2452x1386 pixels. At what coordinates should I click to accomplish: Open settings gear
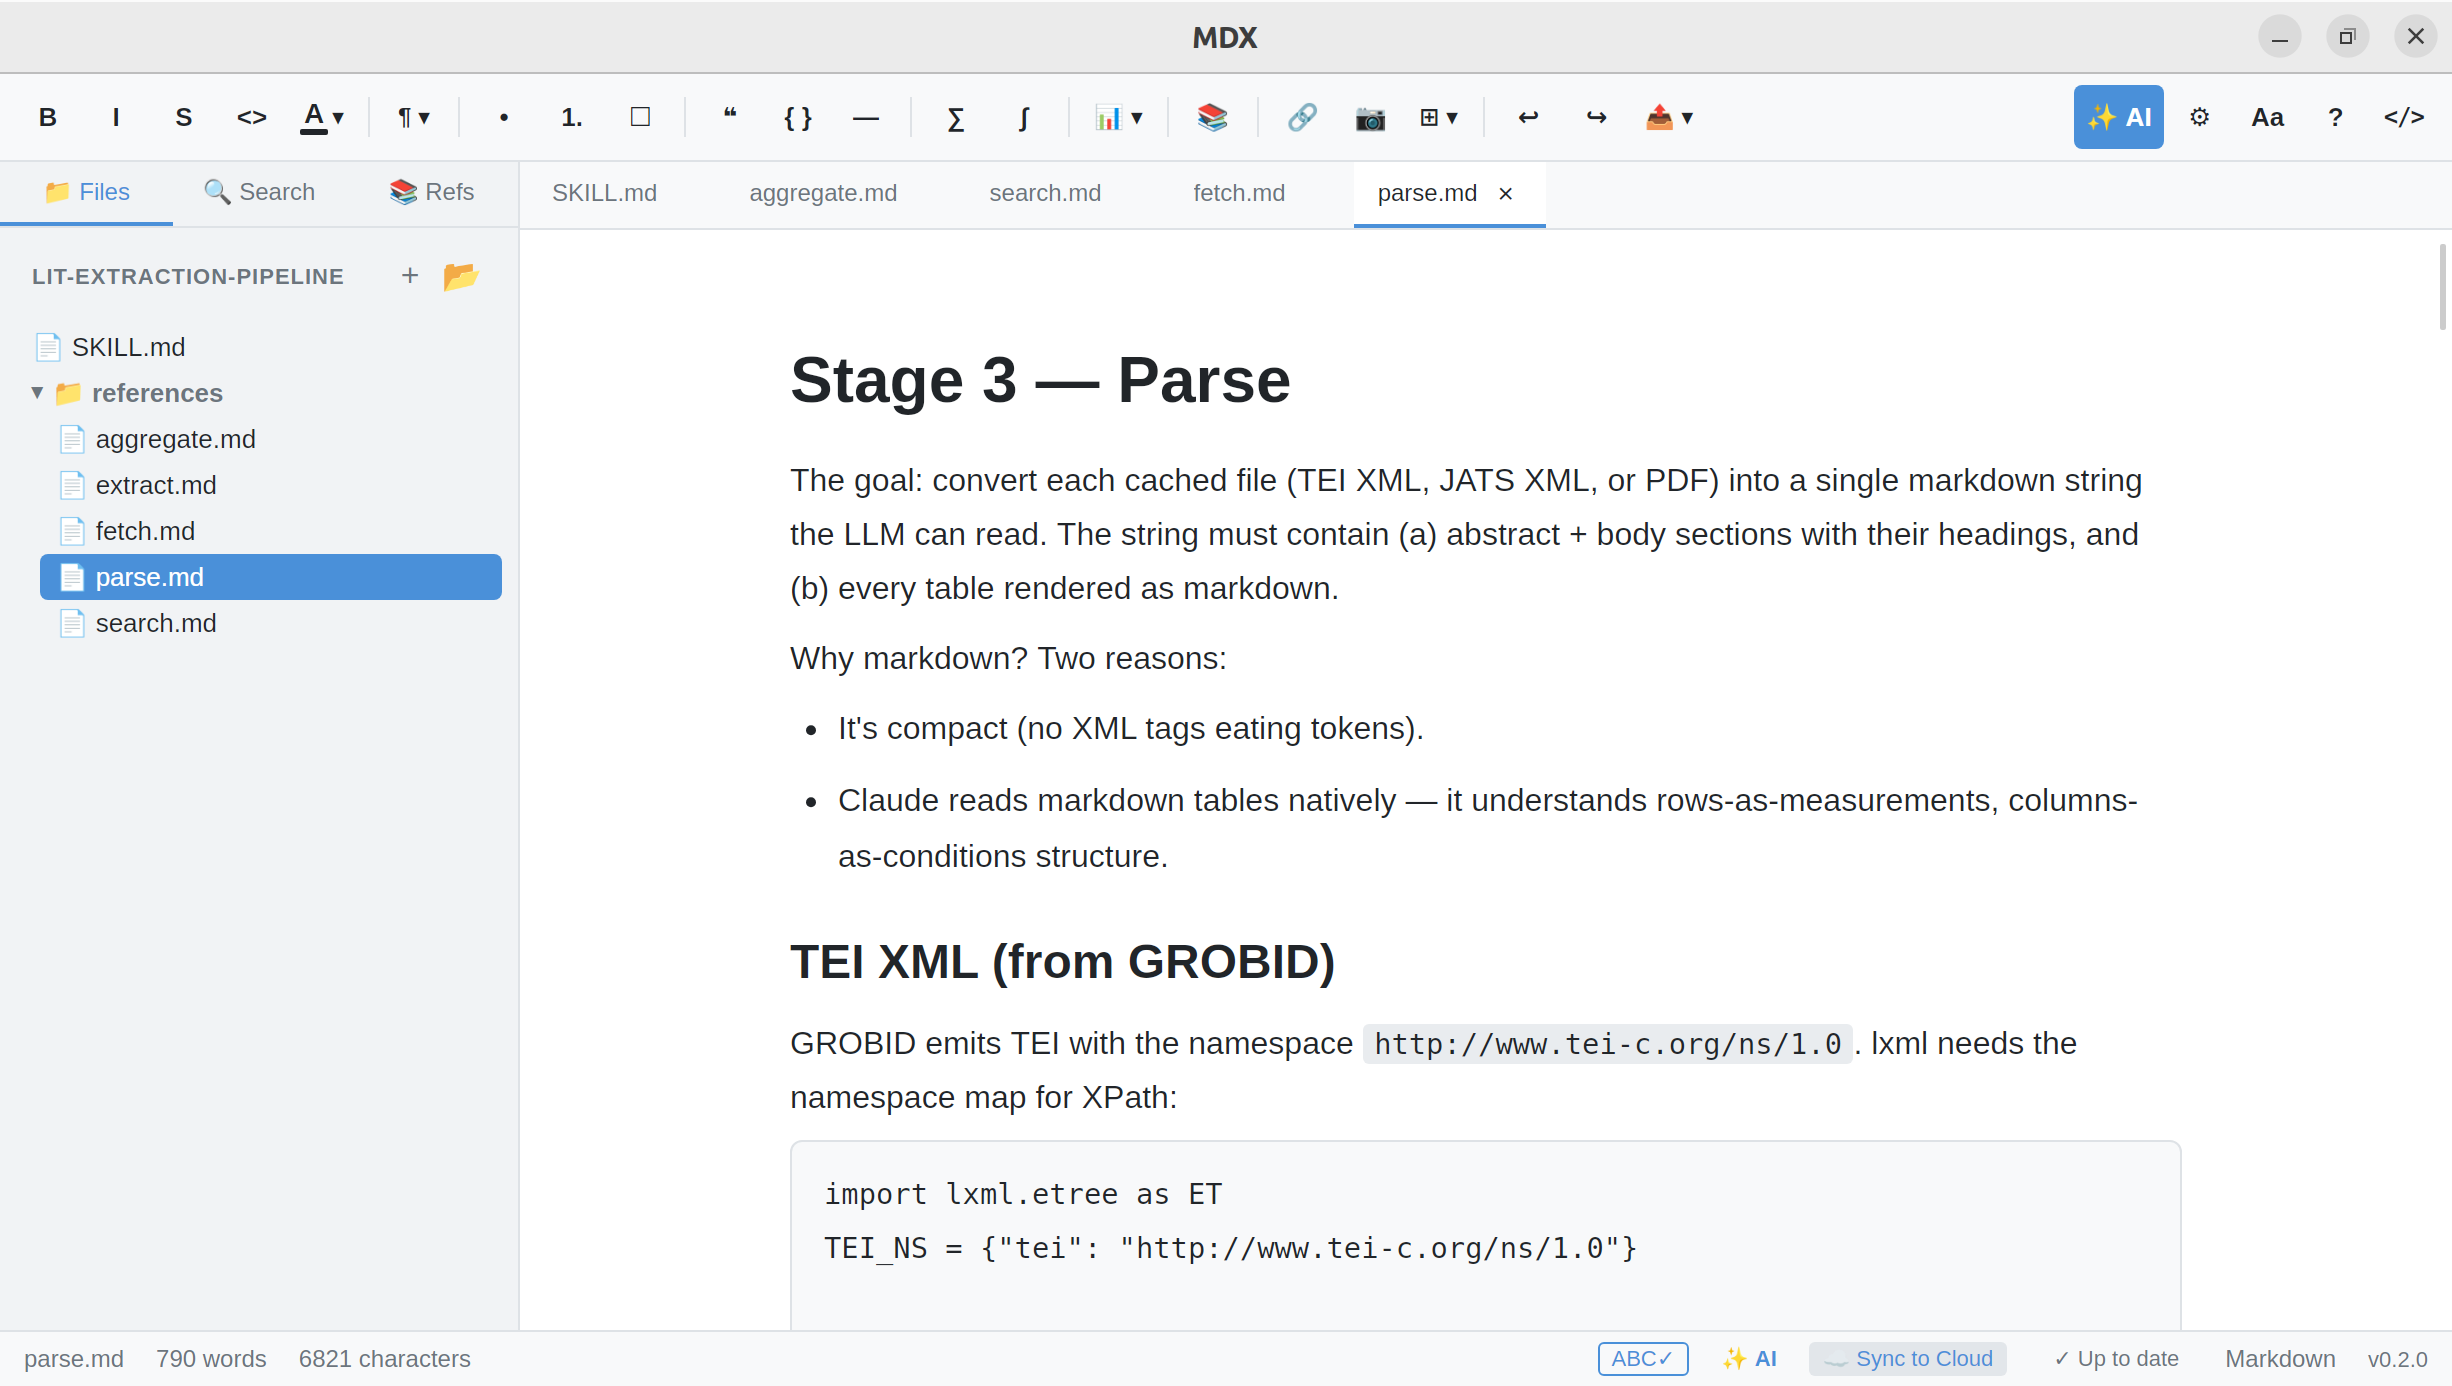tap(2199, 117)
